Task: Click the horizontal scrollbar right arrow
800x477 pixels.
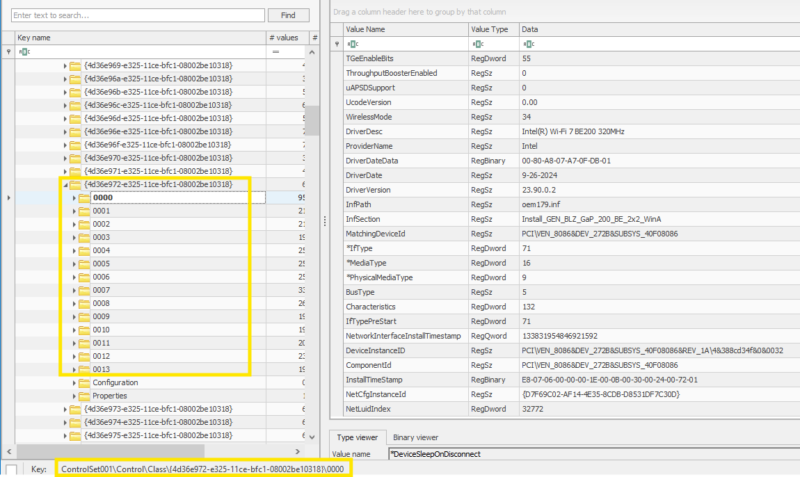Action: [297, 451]
